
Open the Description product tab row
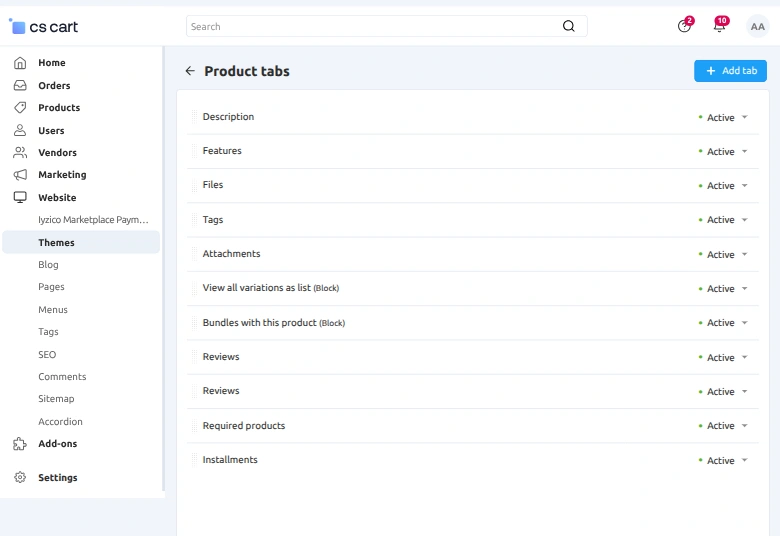(228, 116)
